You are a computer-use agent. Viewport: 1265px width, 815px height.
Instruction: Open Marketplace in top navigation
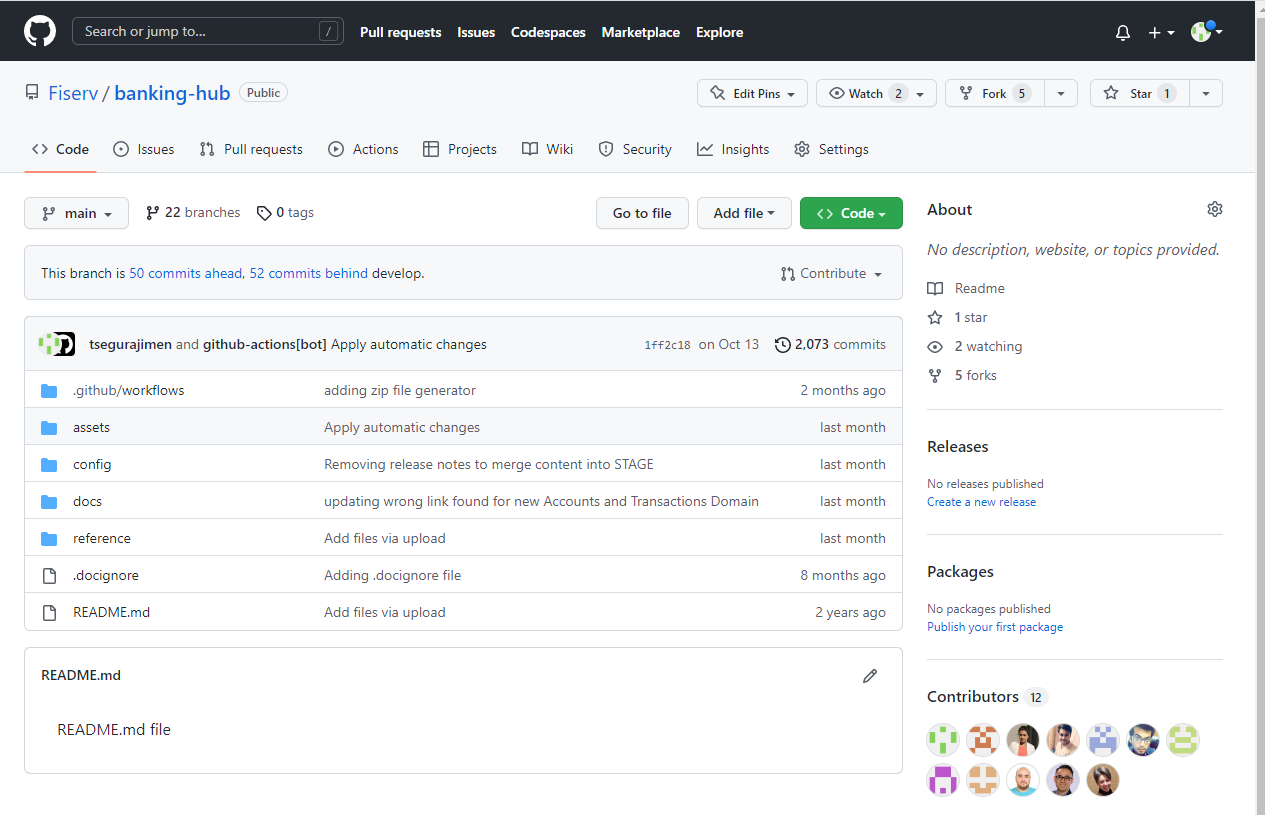(640, 32)
